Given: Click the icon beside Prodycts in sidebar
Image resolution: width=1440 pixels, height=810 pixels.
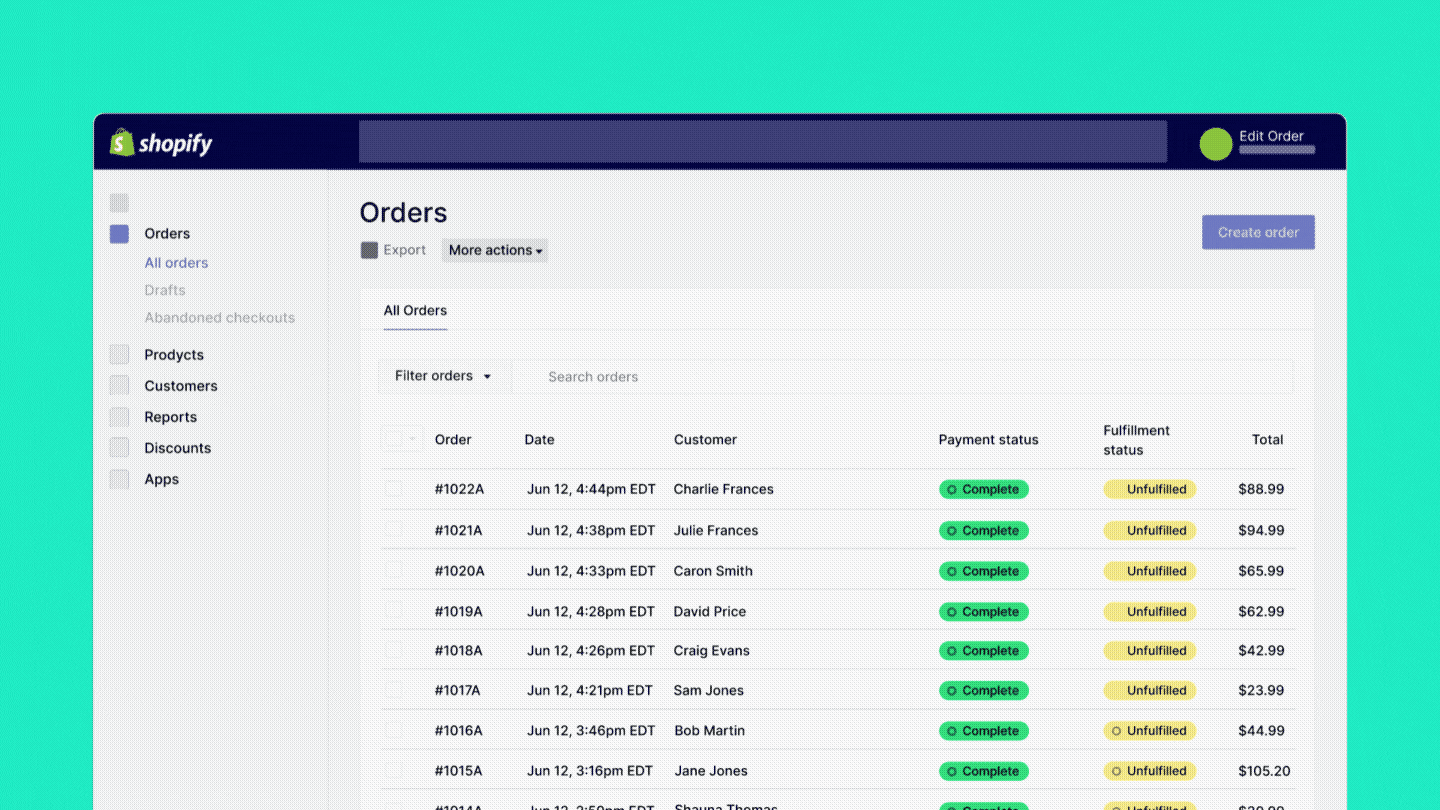Looking at the screenshot, I should [119, 355].
